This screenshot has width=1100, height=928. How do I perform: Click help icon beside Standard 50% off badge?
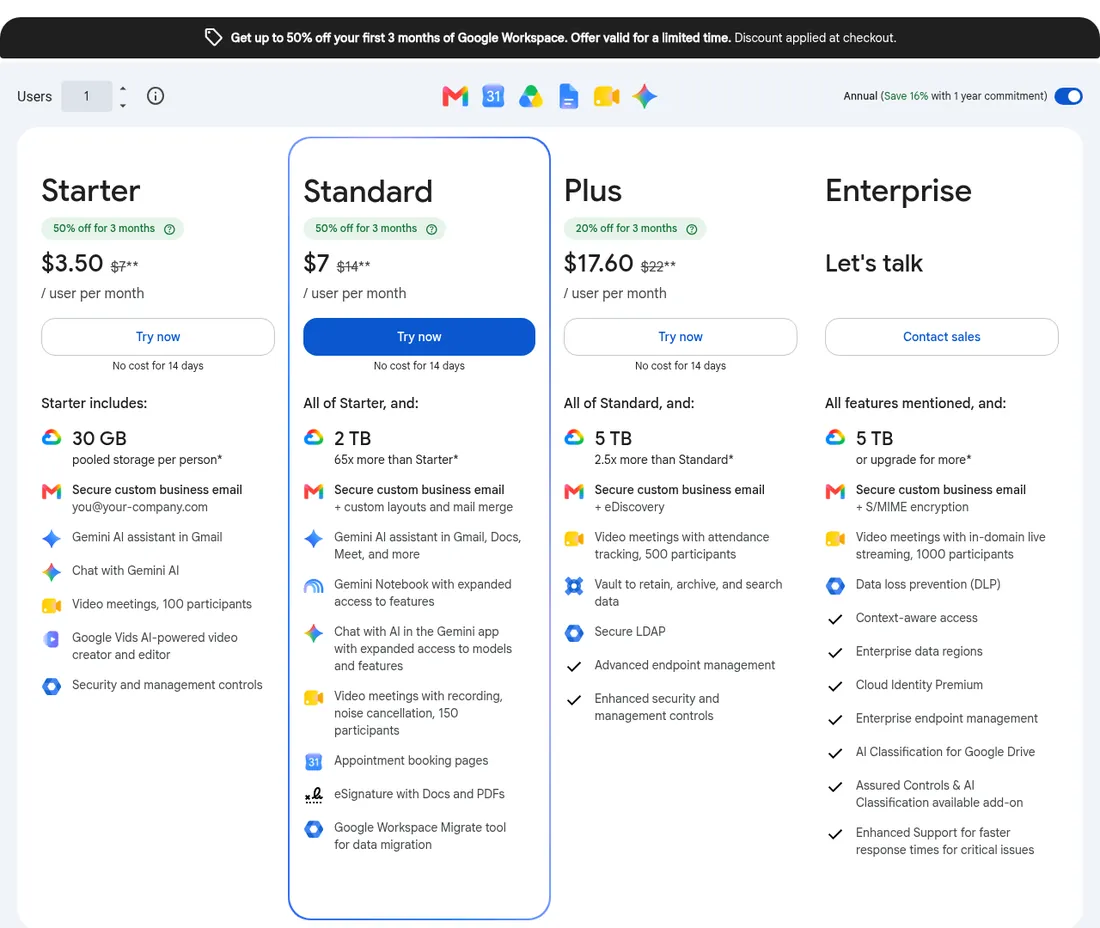[x=431, y=229]
